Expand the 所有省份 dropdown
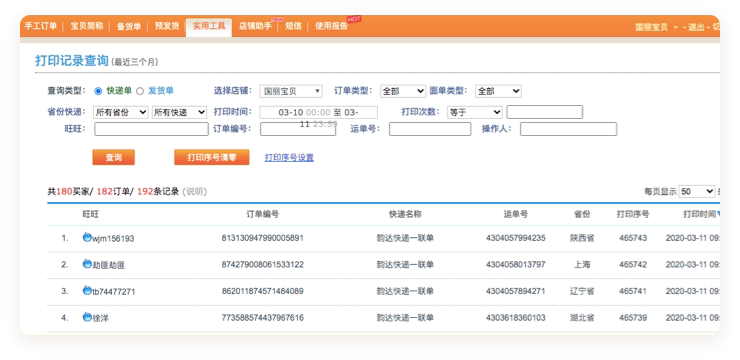The height and width of the screenshot is (360, 740). (x=121, y=112)
